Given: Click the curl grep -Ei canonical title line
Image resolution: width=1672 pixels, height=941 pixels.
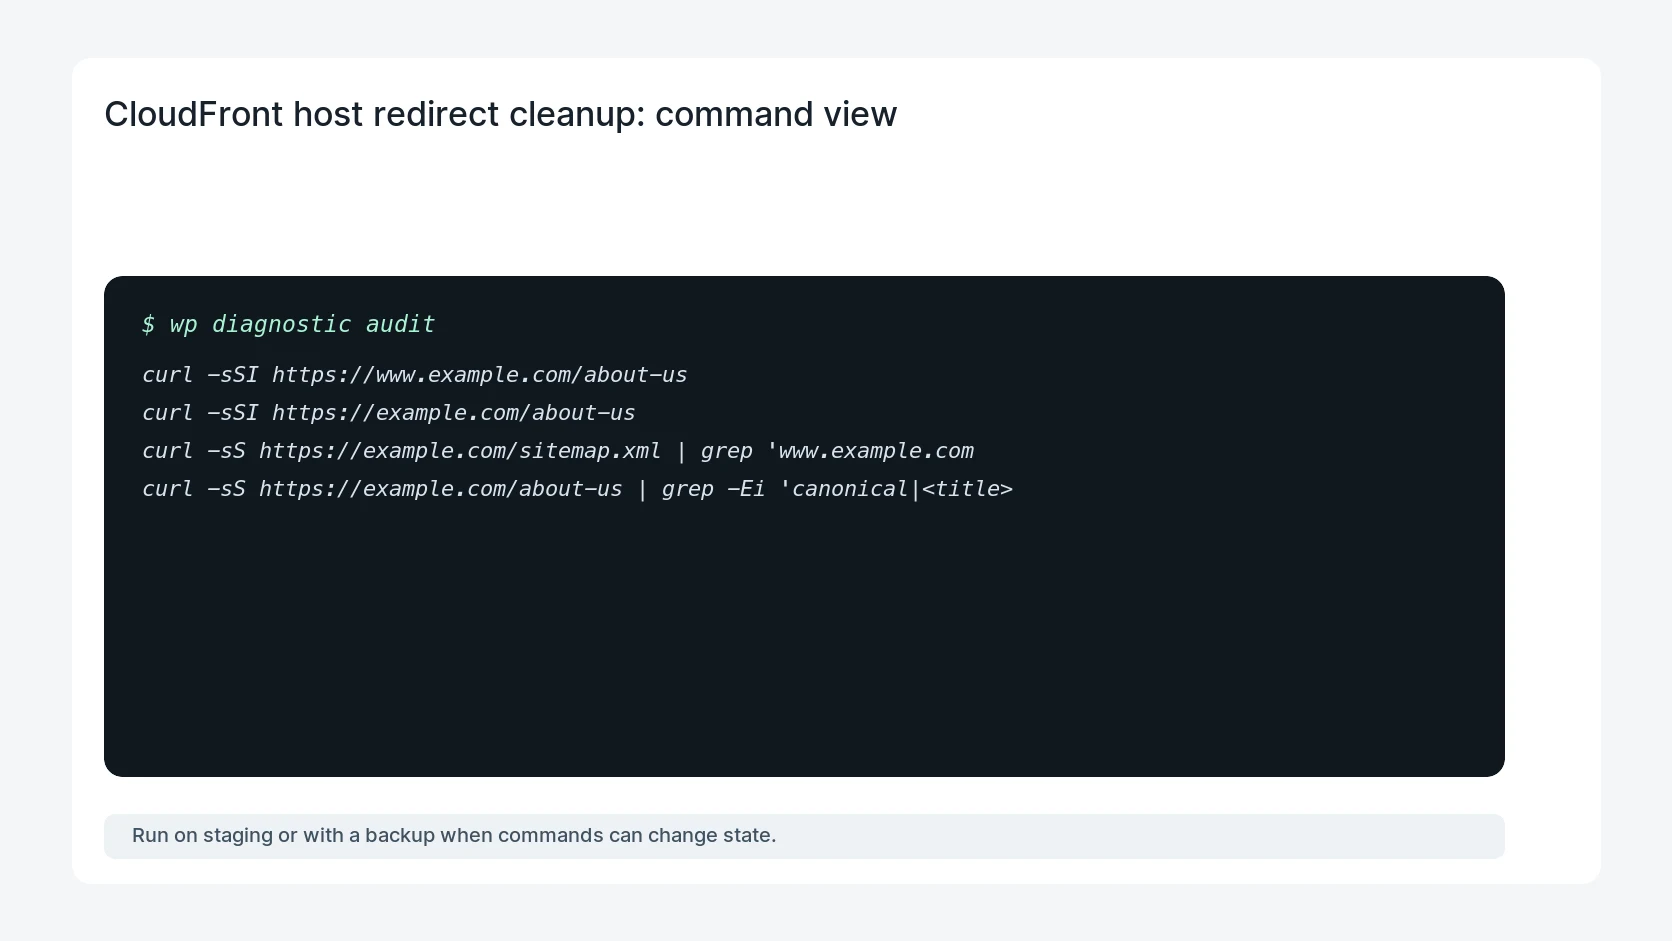Looking at the screenshot, I should 577,489.
